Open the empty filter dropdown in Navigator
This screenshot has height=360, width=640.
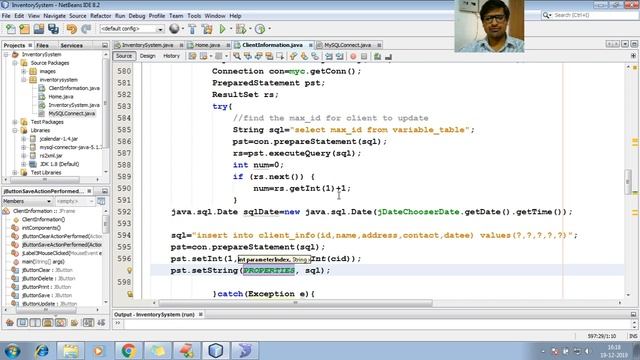pyautogui.click(x=75, y=201)
